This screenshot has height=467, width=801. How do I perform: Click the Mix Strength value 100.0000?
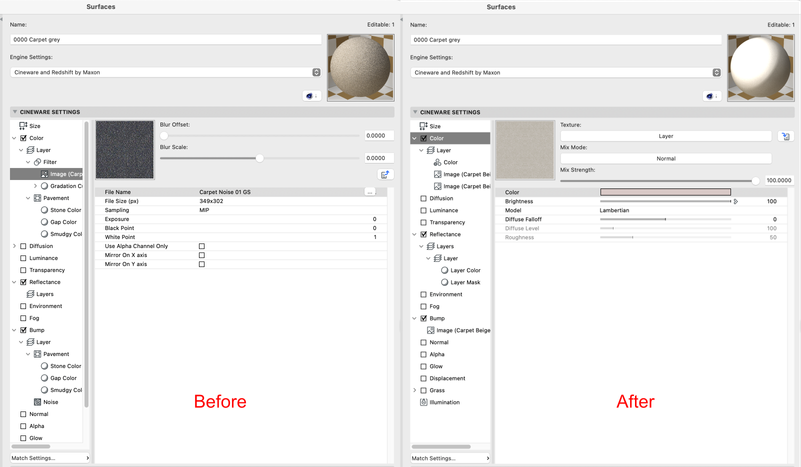[779, 180]
